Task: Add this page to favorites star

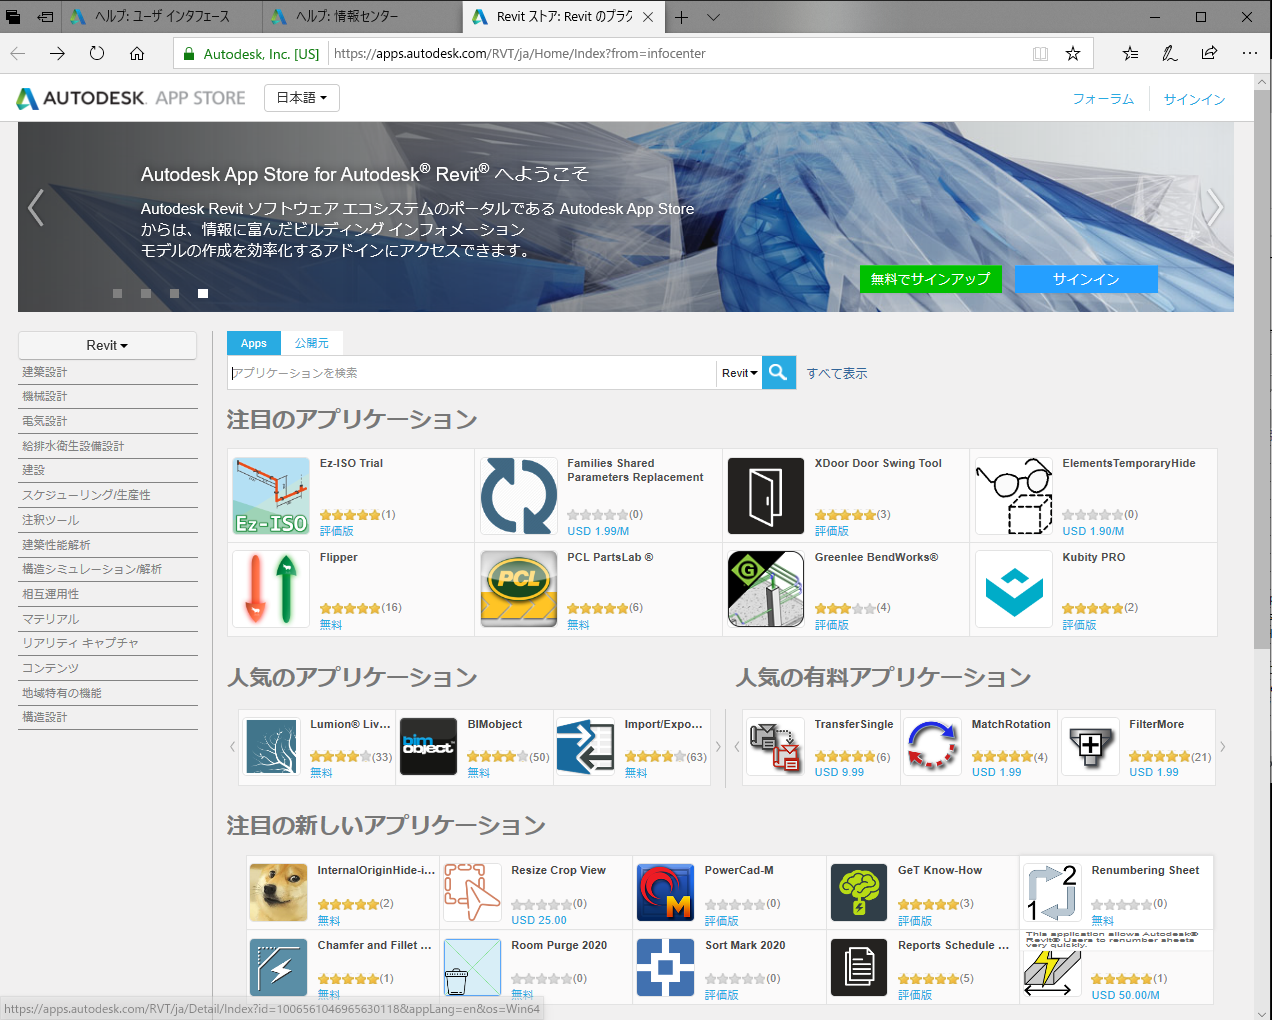Action: click(1073, 53)
